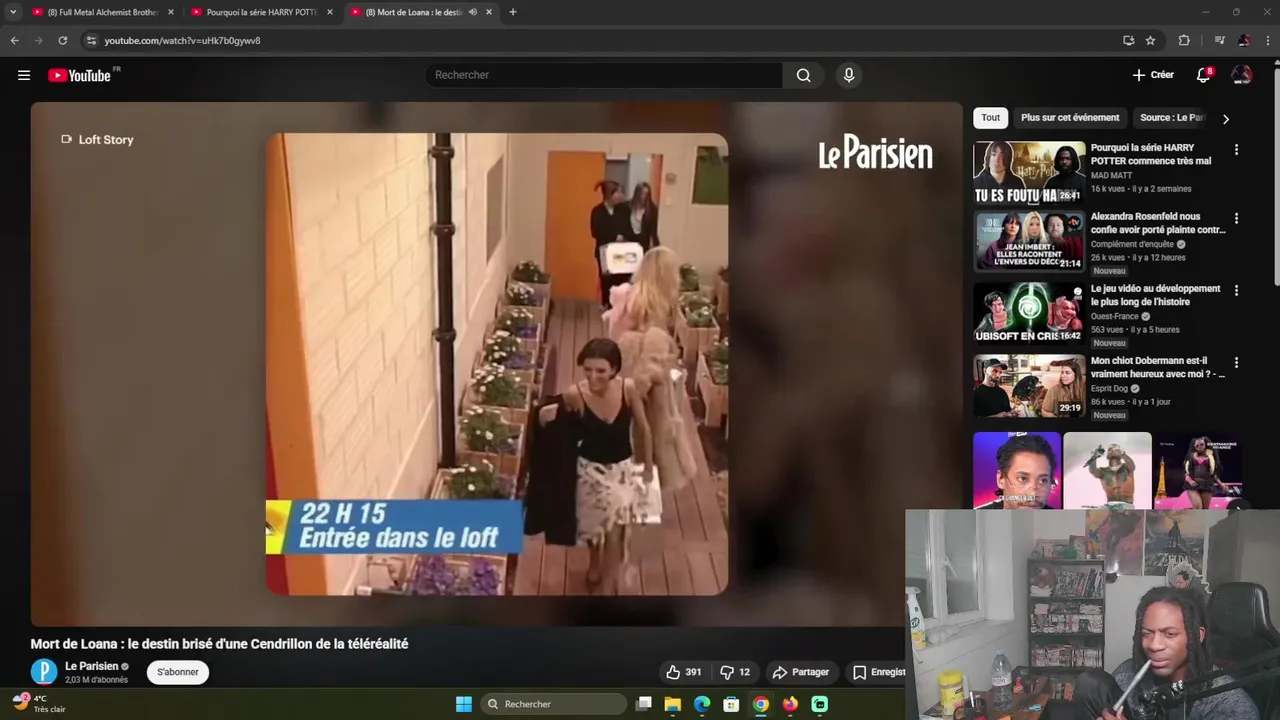Screen dimensions: 1280x720
Task: Open options for the Alexandra Rosenfeld video
Action: [x=1236, y=218]
